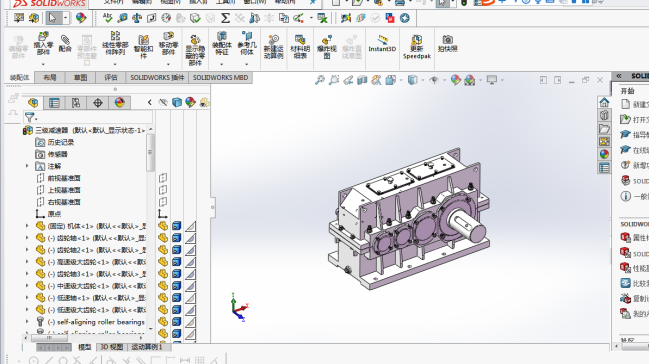Open View Palette tab in task pane
Image resolution: width=649 pixels, height=364 pixels.
604,141
